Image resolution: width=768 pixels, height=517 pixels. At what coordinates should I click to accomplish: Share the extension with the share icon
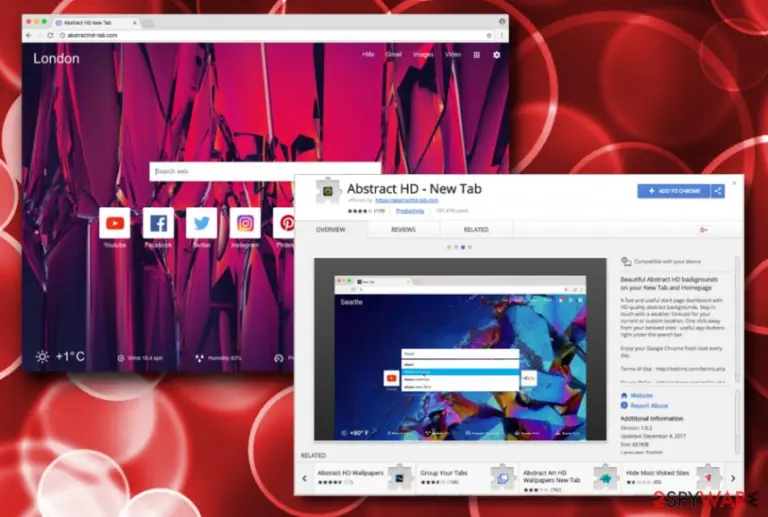[x=718, y=191]
